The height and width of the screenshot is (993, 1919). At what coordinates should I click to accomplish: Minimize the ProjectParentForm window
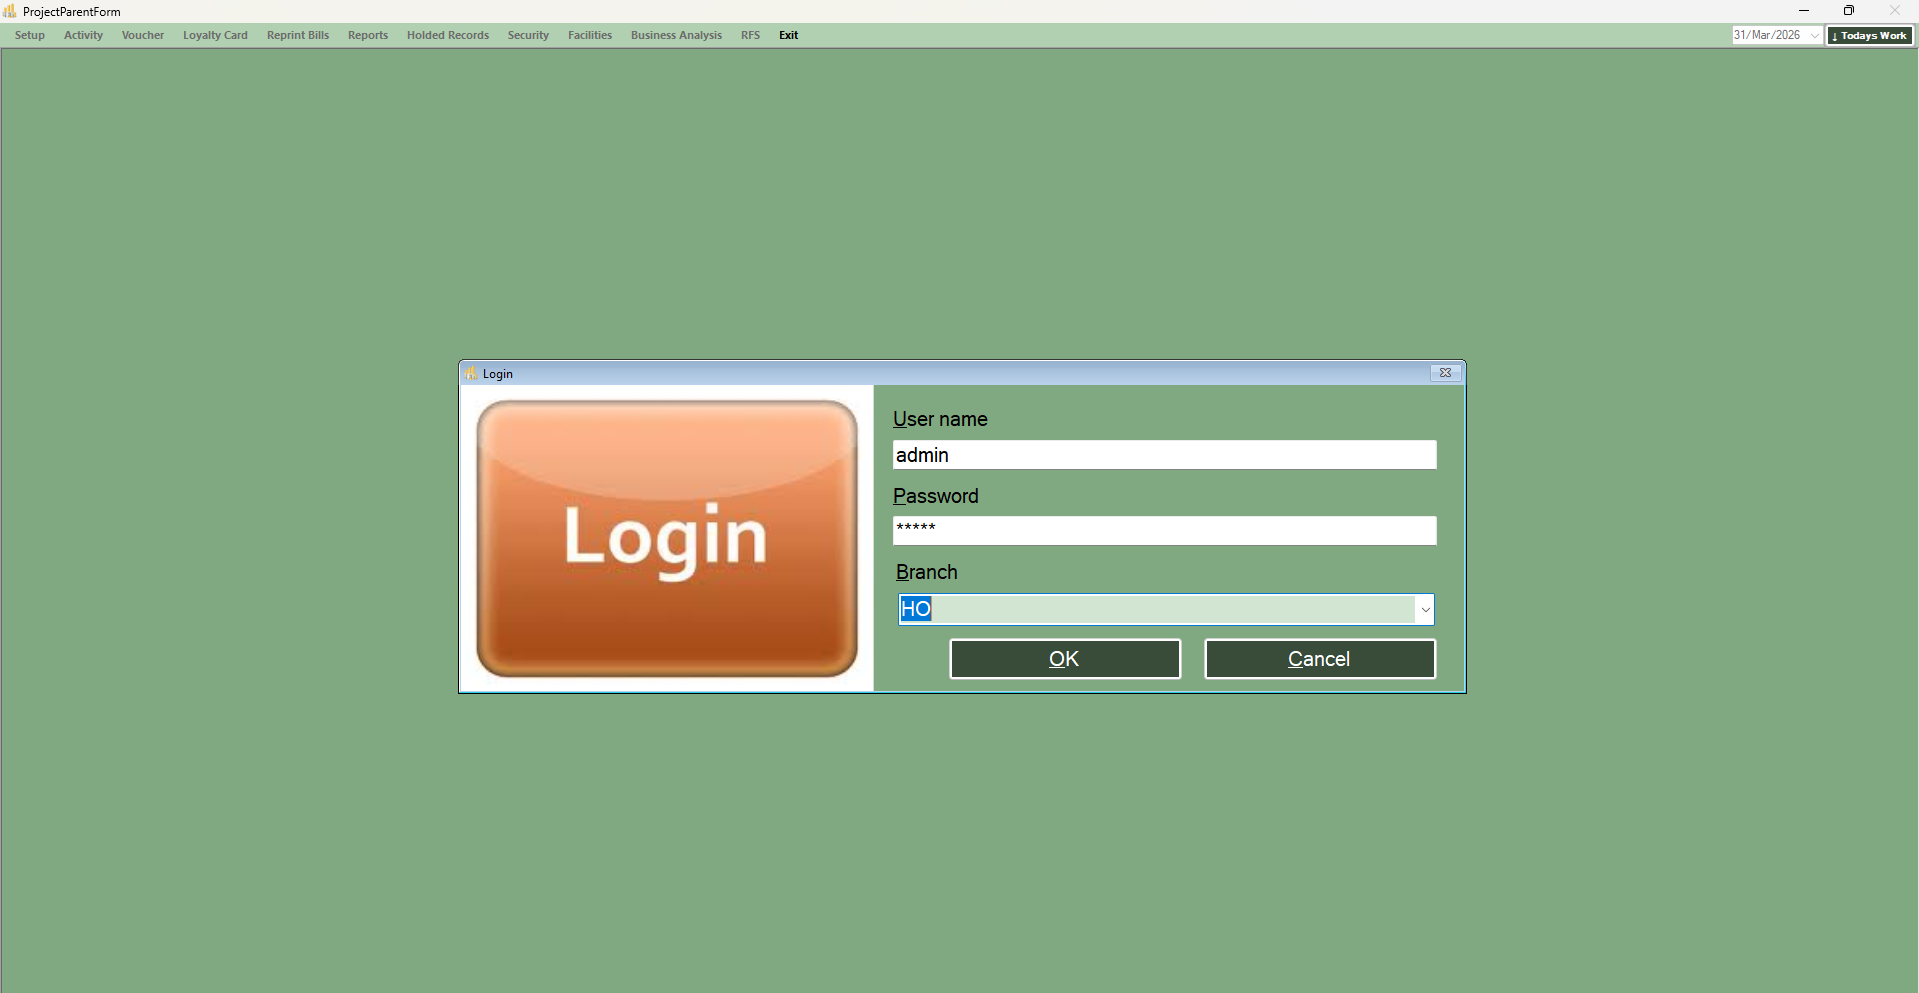pos(1804,11)
